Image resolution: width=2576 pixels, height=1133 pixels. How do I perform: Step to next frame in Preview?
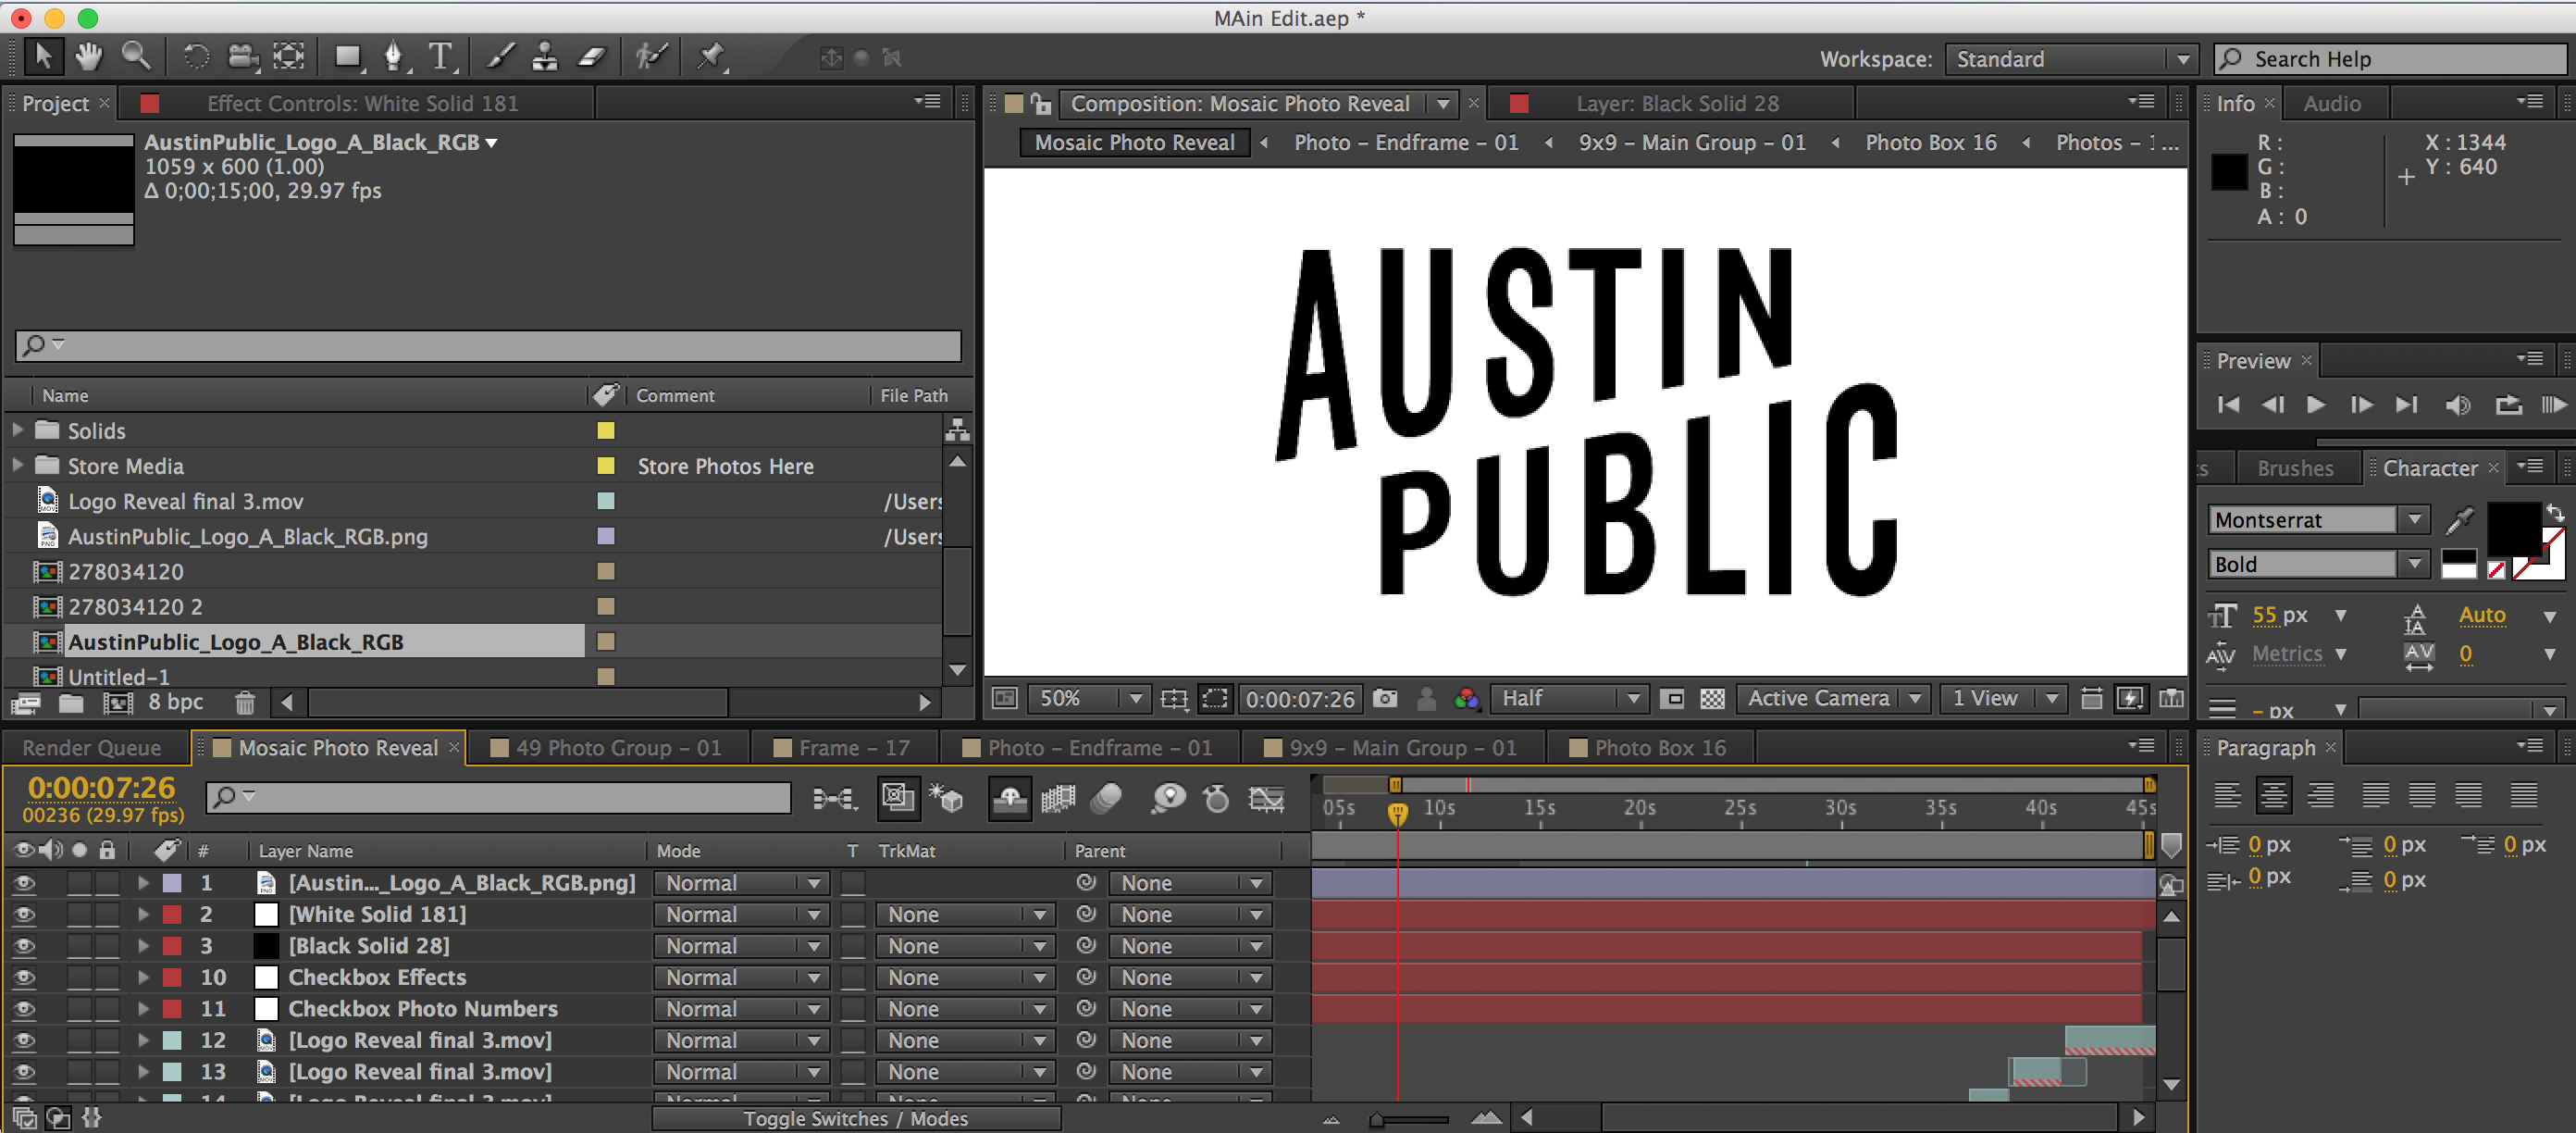click(2361, 404)
